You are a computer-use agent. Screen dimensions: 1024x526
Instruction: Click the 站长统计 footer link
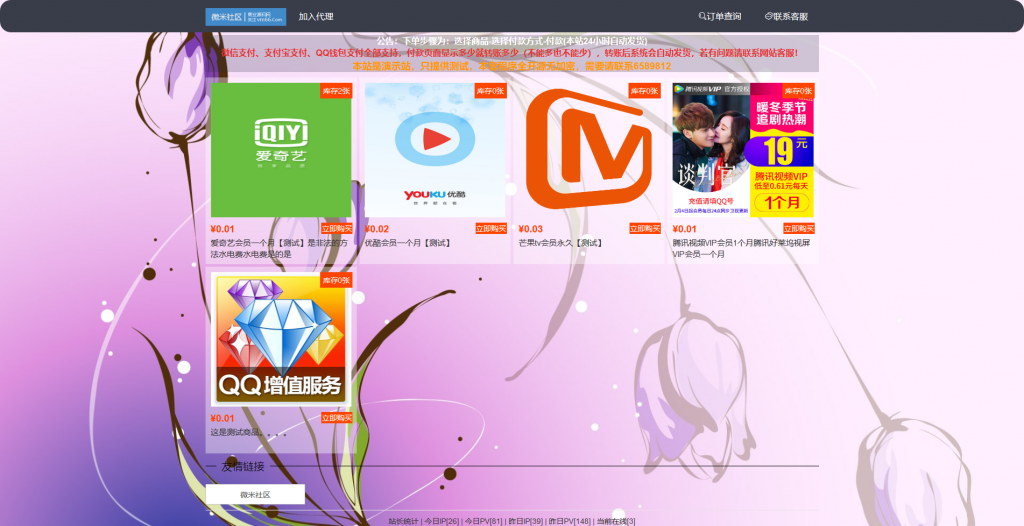tap(403, 521)
